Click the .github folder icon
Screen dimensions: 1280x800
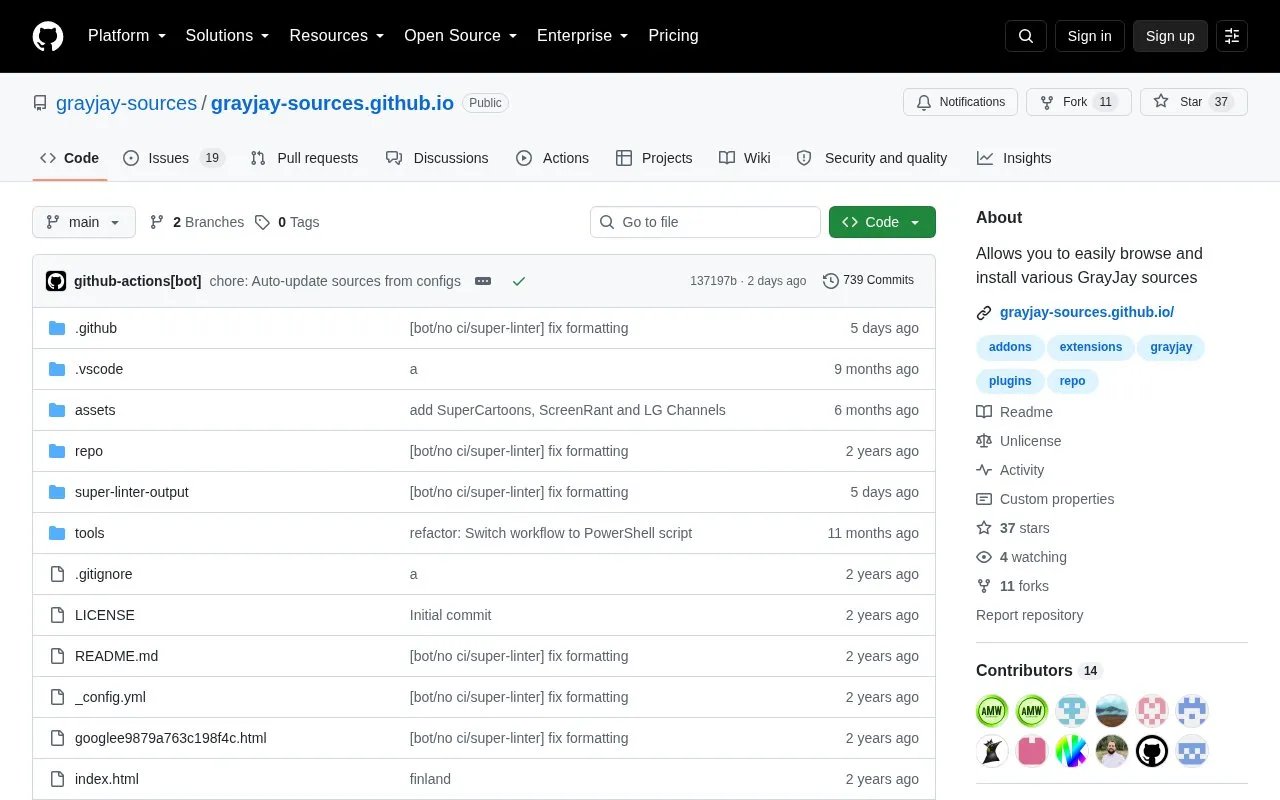[57, 328]
